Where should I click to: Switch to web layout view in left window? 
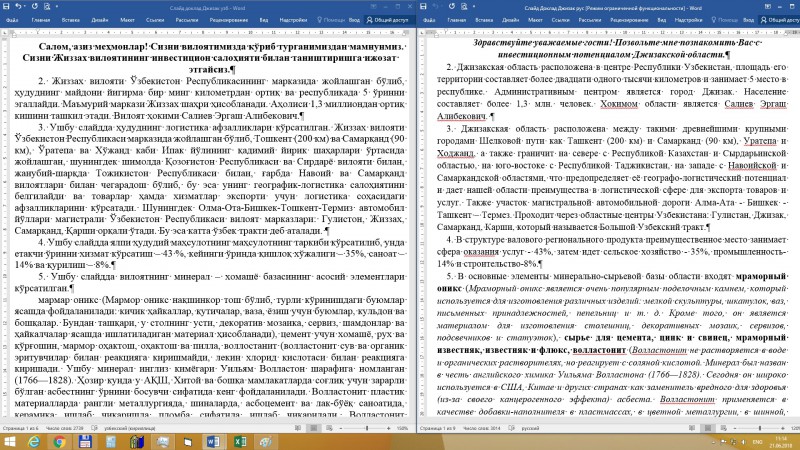(x=329, y=428)
